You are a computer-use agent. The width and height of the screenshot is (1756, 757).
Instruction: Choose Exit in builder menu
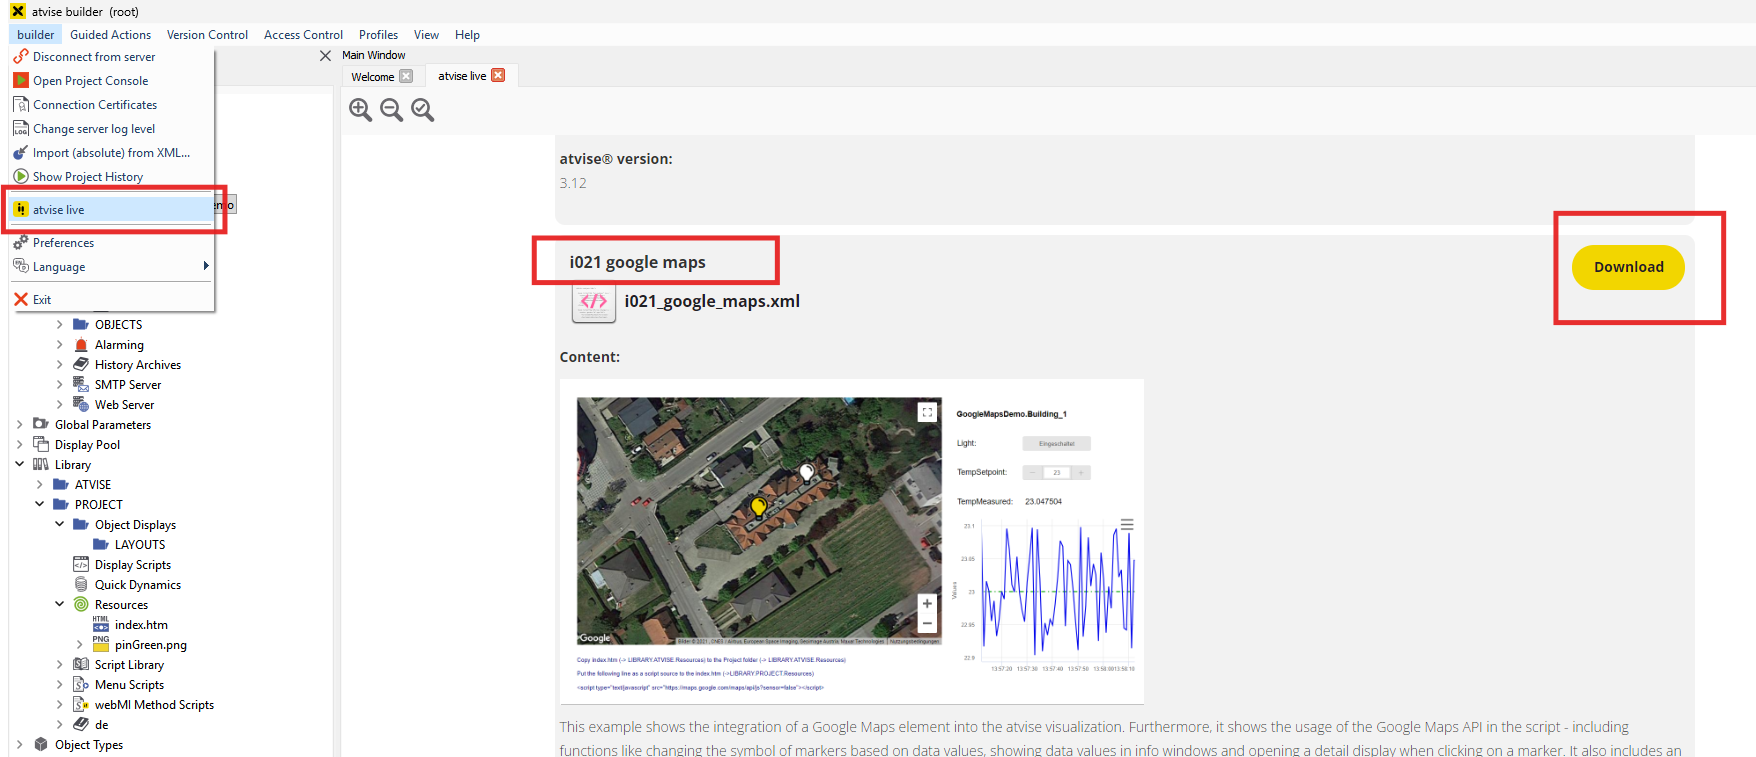pos(111,299)
